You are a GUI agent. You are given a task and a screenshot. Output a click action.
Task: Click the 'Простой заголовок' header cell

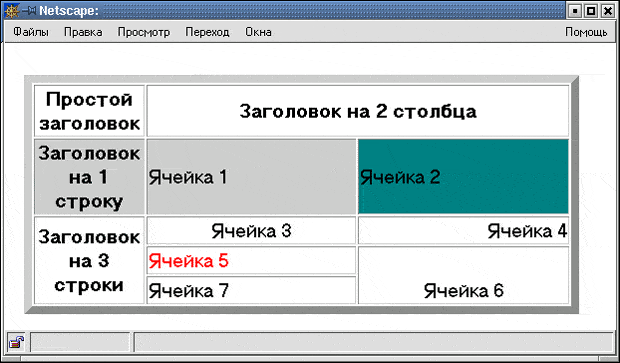(x=89, y=111)
